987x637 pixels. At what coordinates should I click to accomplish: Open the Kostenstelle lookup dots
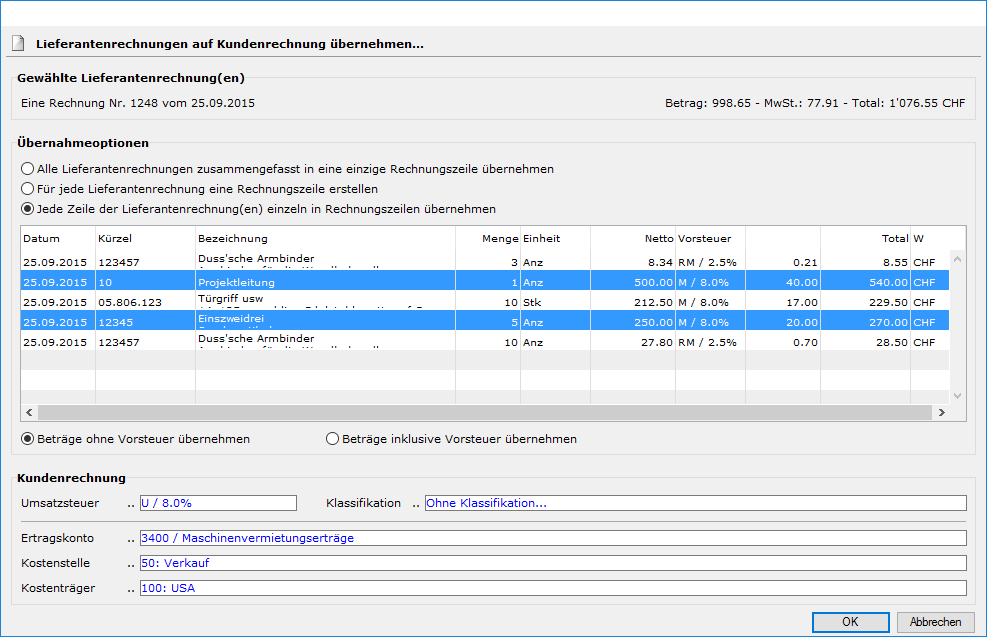(131, 564)
